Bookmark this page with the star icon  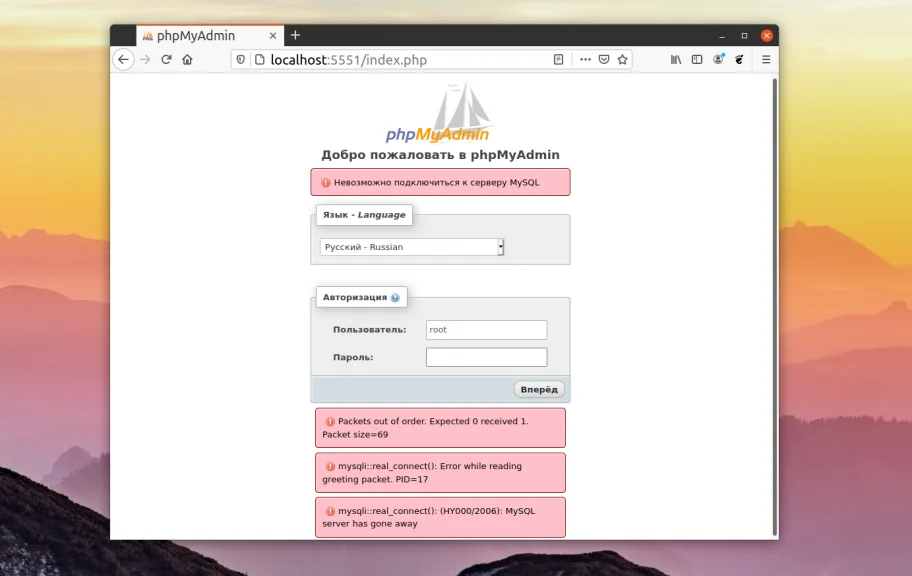pos(622,59)
